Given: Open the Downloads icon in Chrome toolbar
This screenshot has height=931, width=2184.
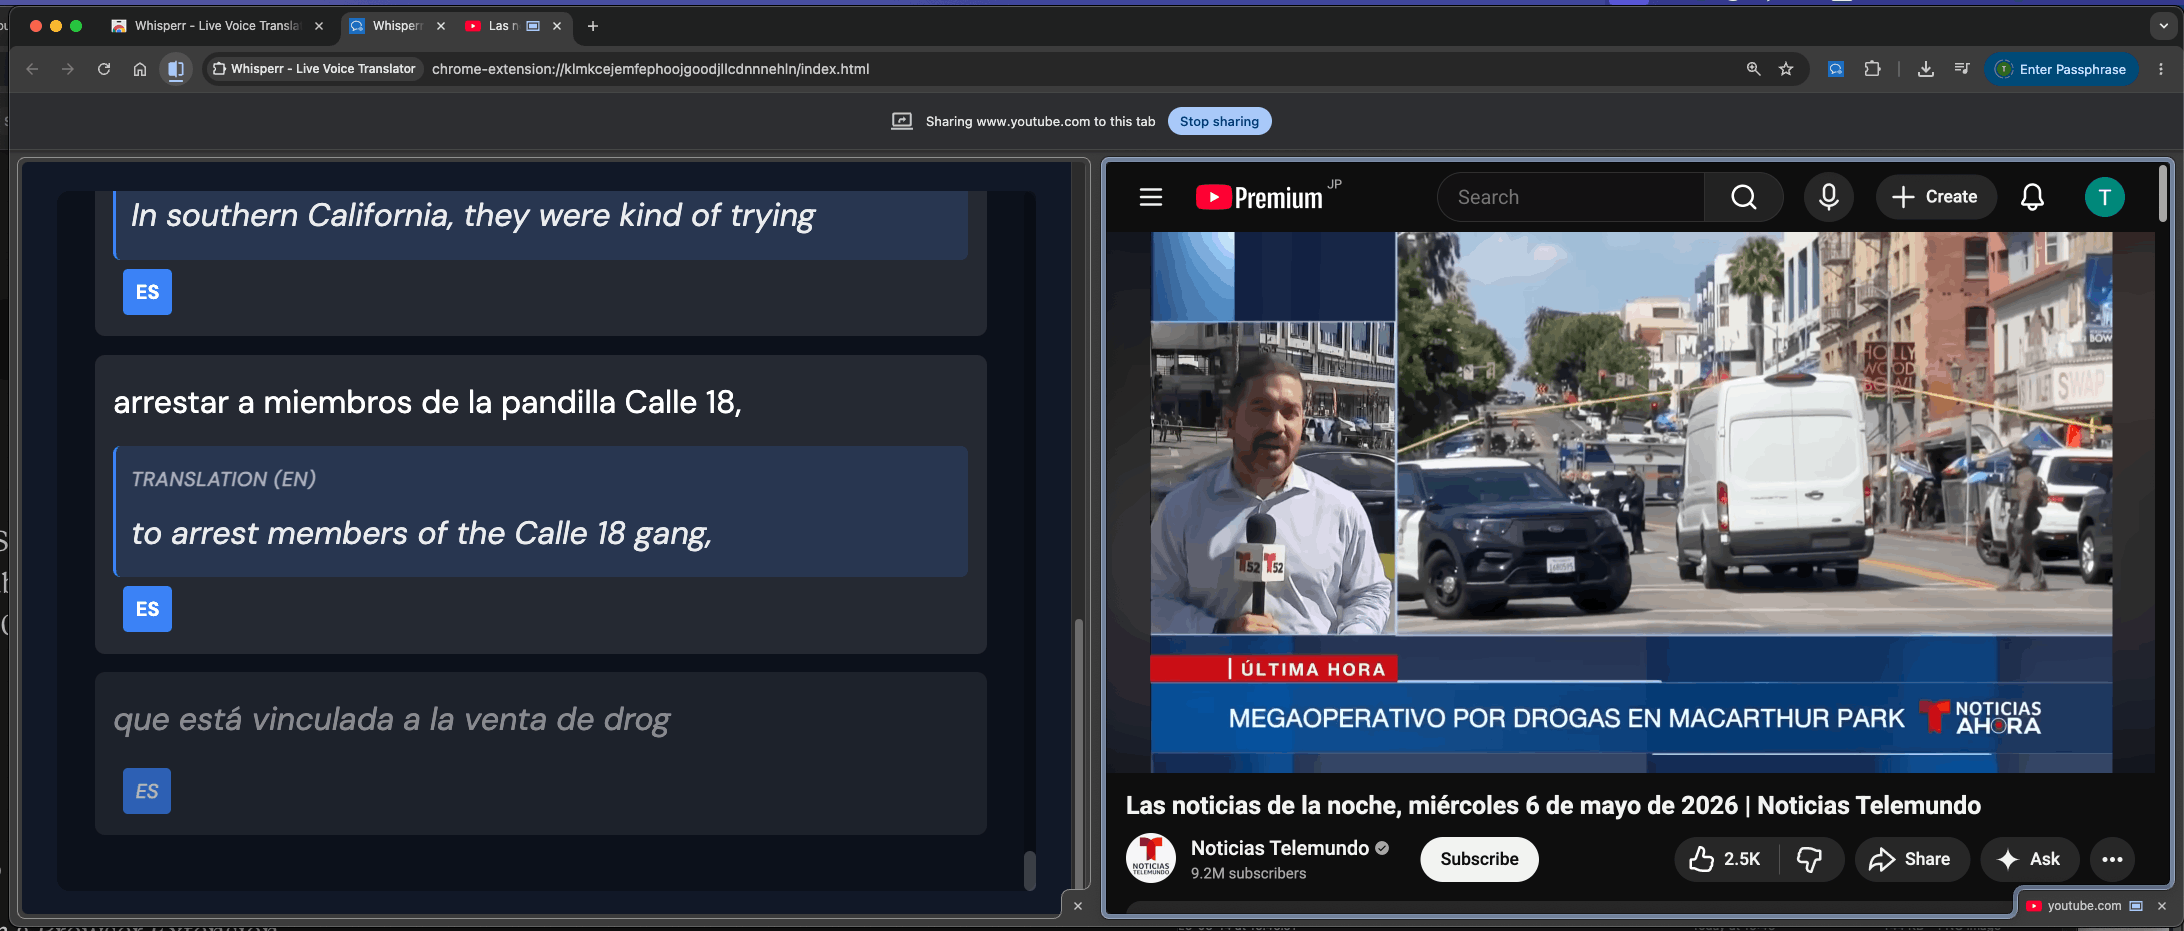Looking at the screenshot, I should (x=1925, y=69).
